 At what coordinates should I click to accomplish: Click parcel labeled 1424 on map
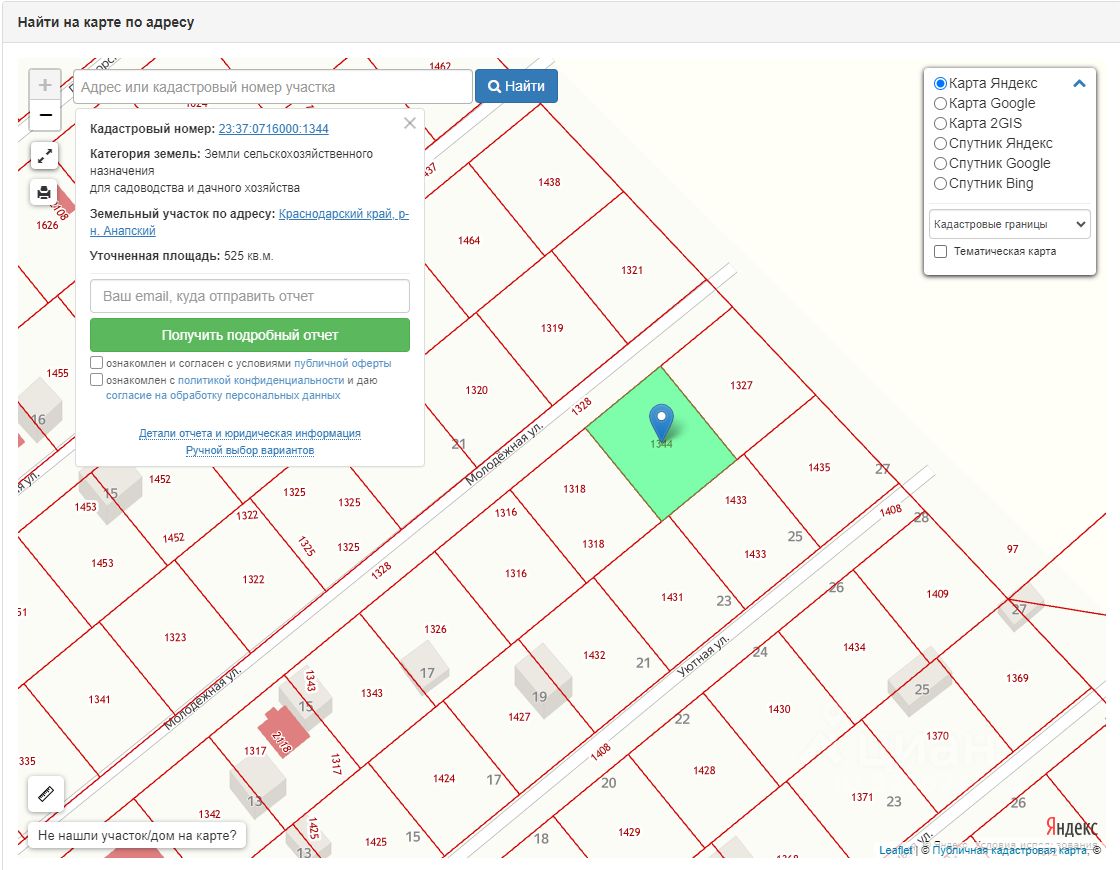point(444,779)
